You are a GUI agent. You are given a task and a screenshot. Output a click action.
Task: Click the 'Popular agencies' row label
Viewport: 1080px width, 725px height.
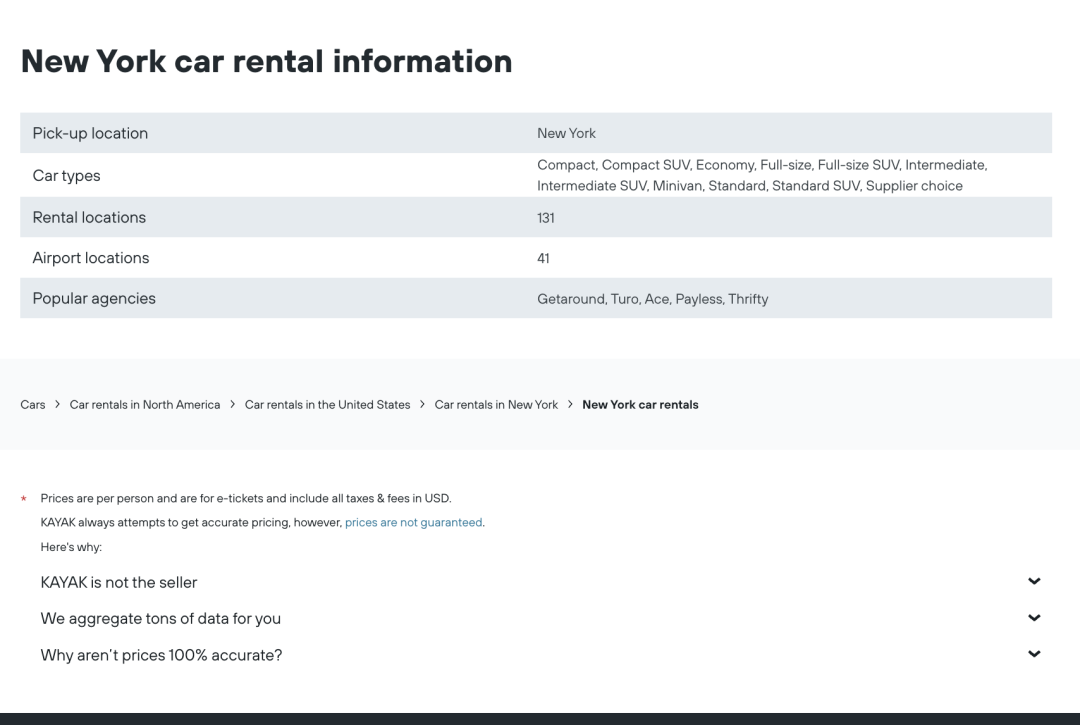click(94, 298)
